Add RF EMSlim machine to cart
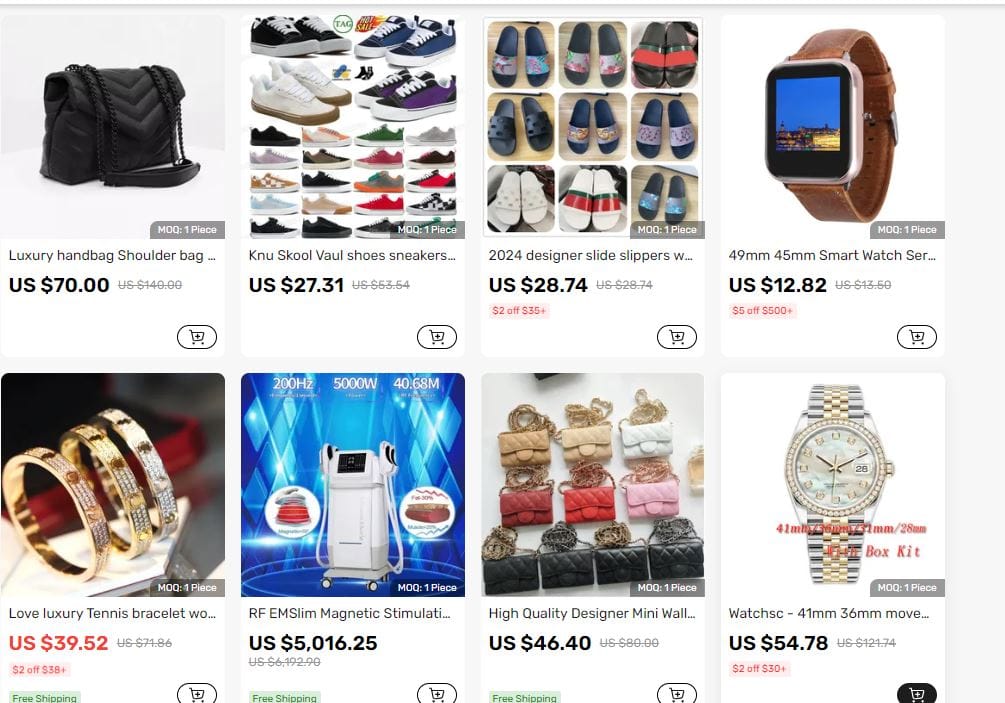 [x=436, y=693]
